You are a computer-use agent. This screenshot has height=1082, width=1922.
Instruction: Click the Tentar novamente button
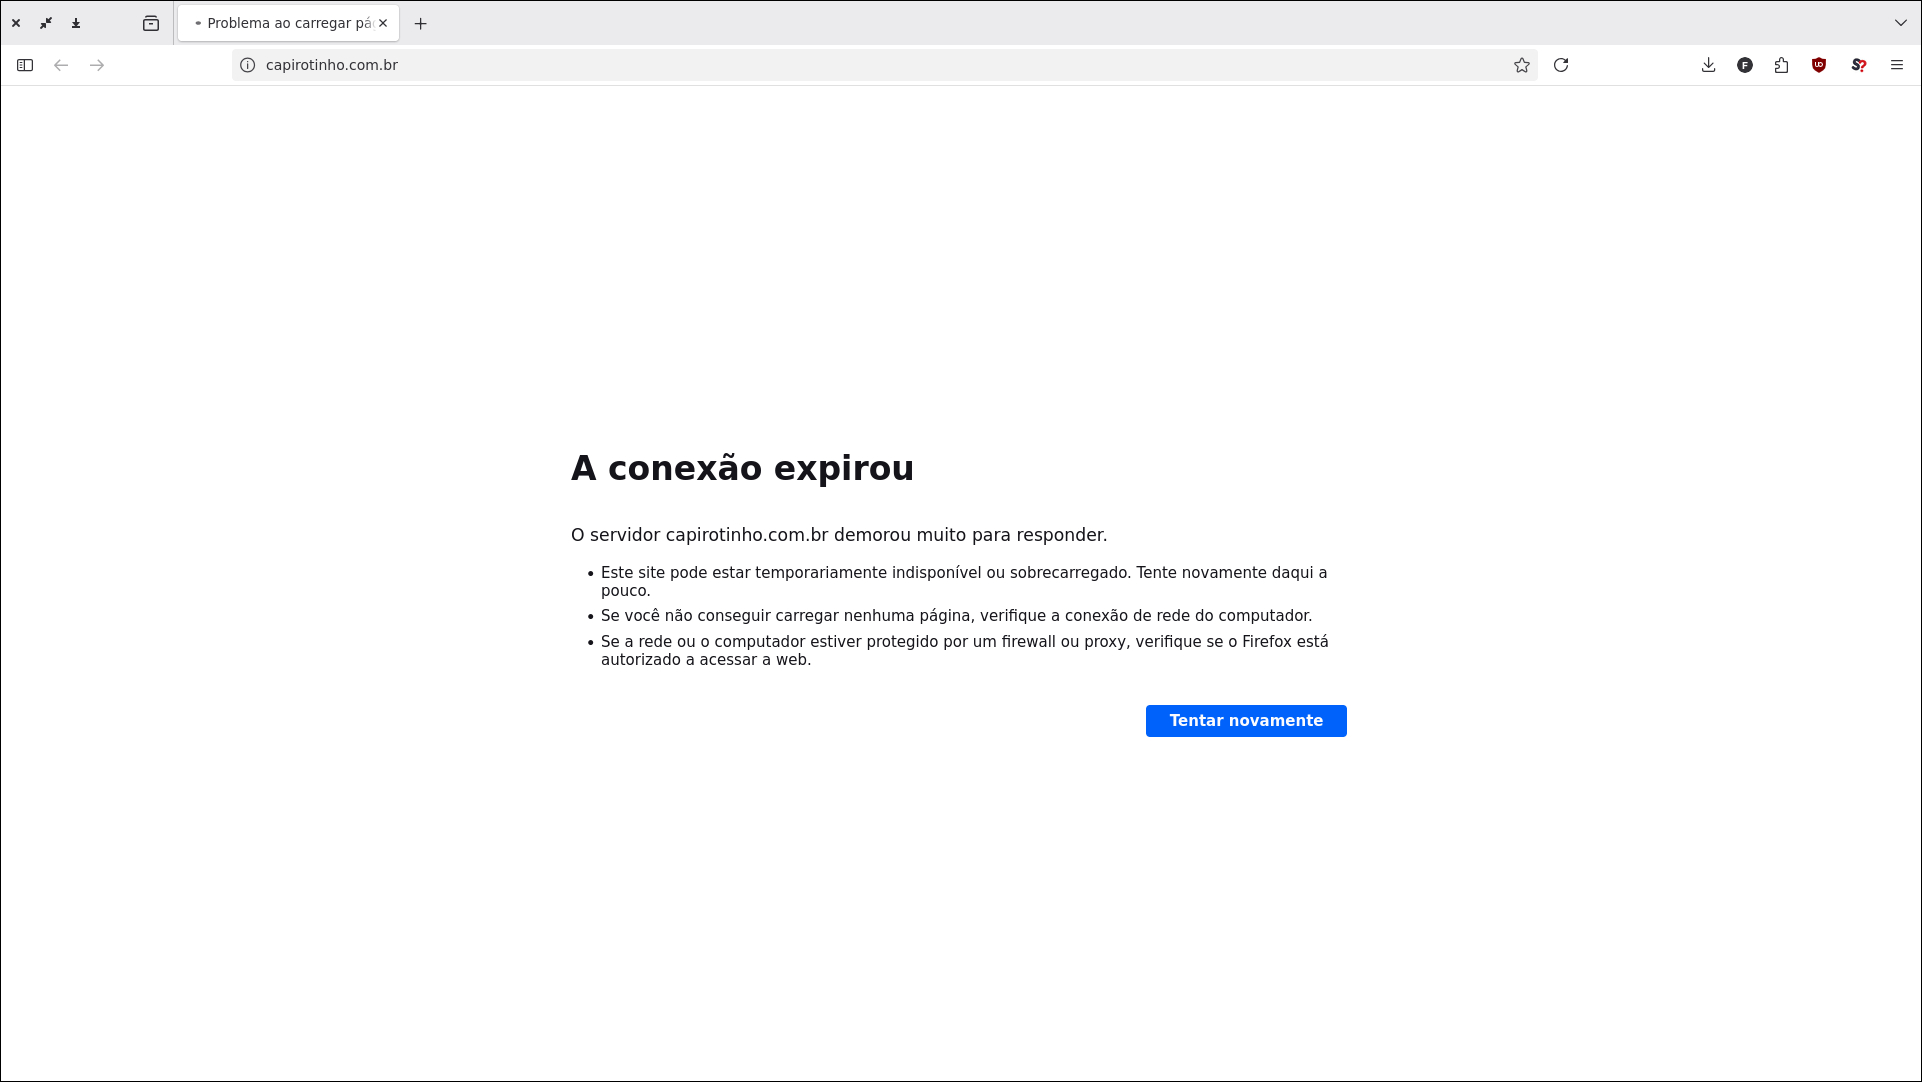pos(1246,721)
